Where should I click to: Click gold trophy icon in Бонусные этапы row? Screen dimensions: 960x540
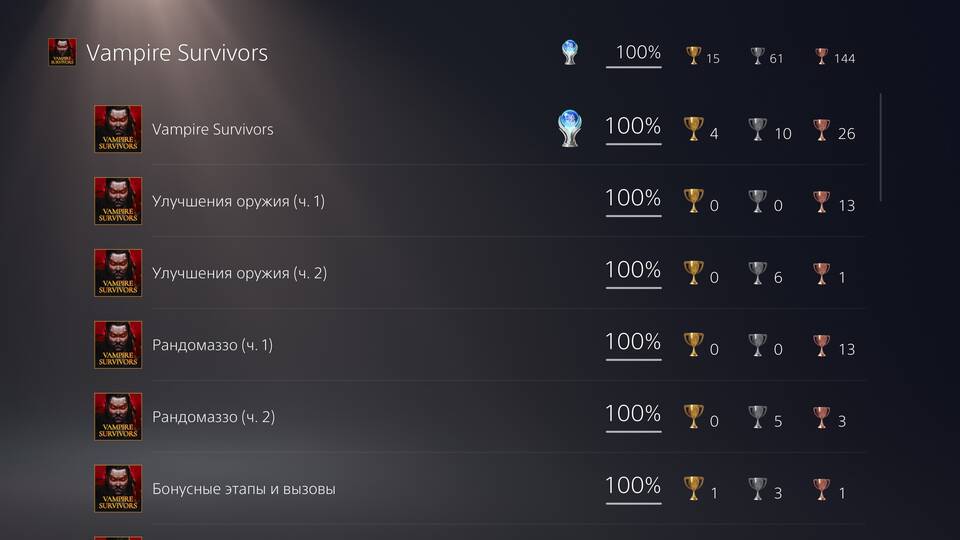point(693,489)
